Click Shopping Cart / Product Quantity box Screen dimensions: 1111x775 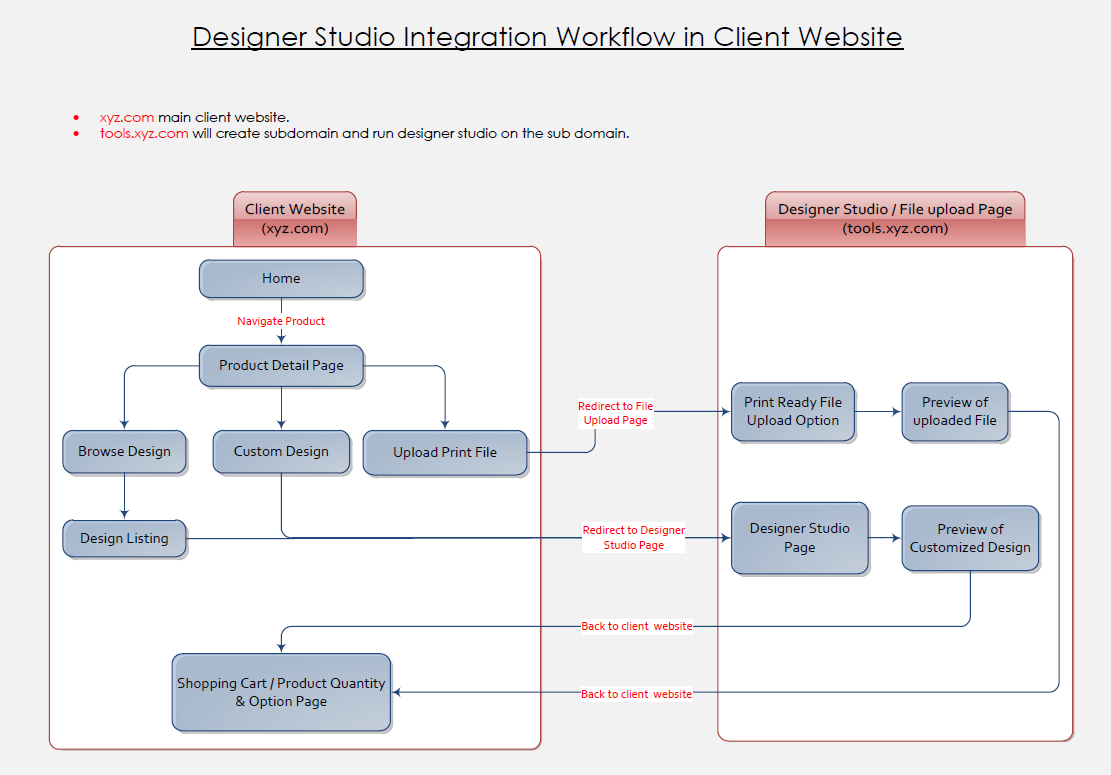[281, 693]
